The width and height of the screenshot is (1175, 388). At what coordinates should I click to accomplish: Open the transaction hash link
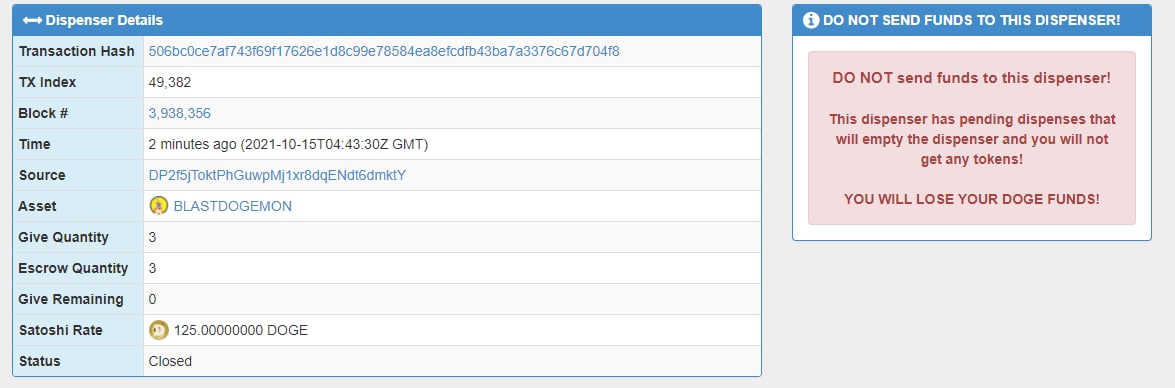pos(384,52)
